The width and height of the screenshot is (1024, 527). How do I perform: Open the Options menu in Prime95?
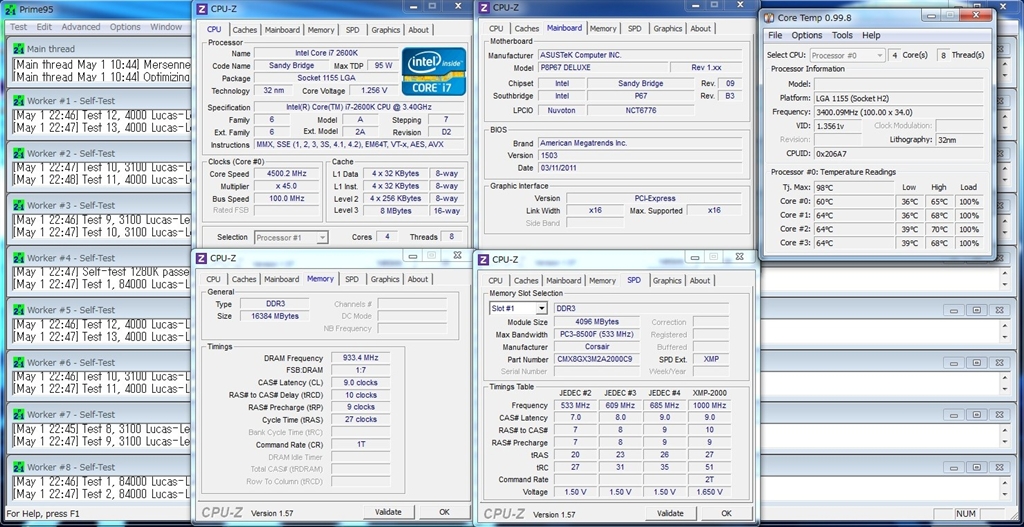click(x=125, y=27)
